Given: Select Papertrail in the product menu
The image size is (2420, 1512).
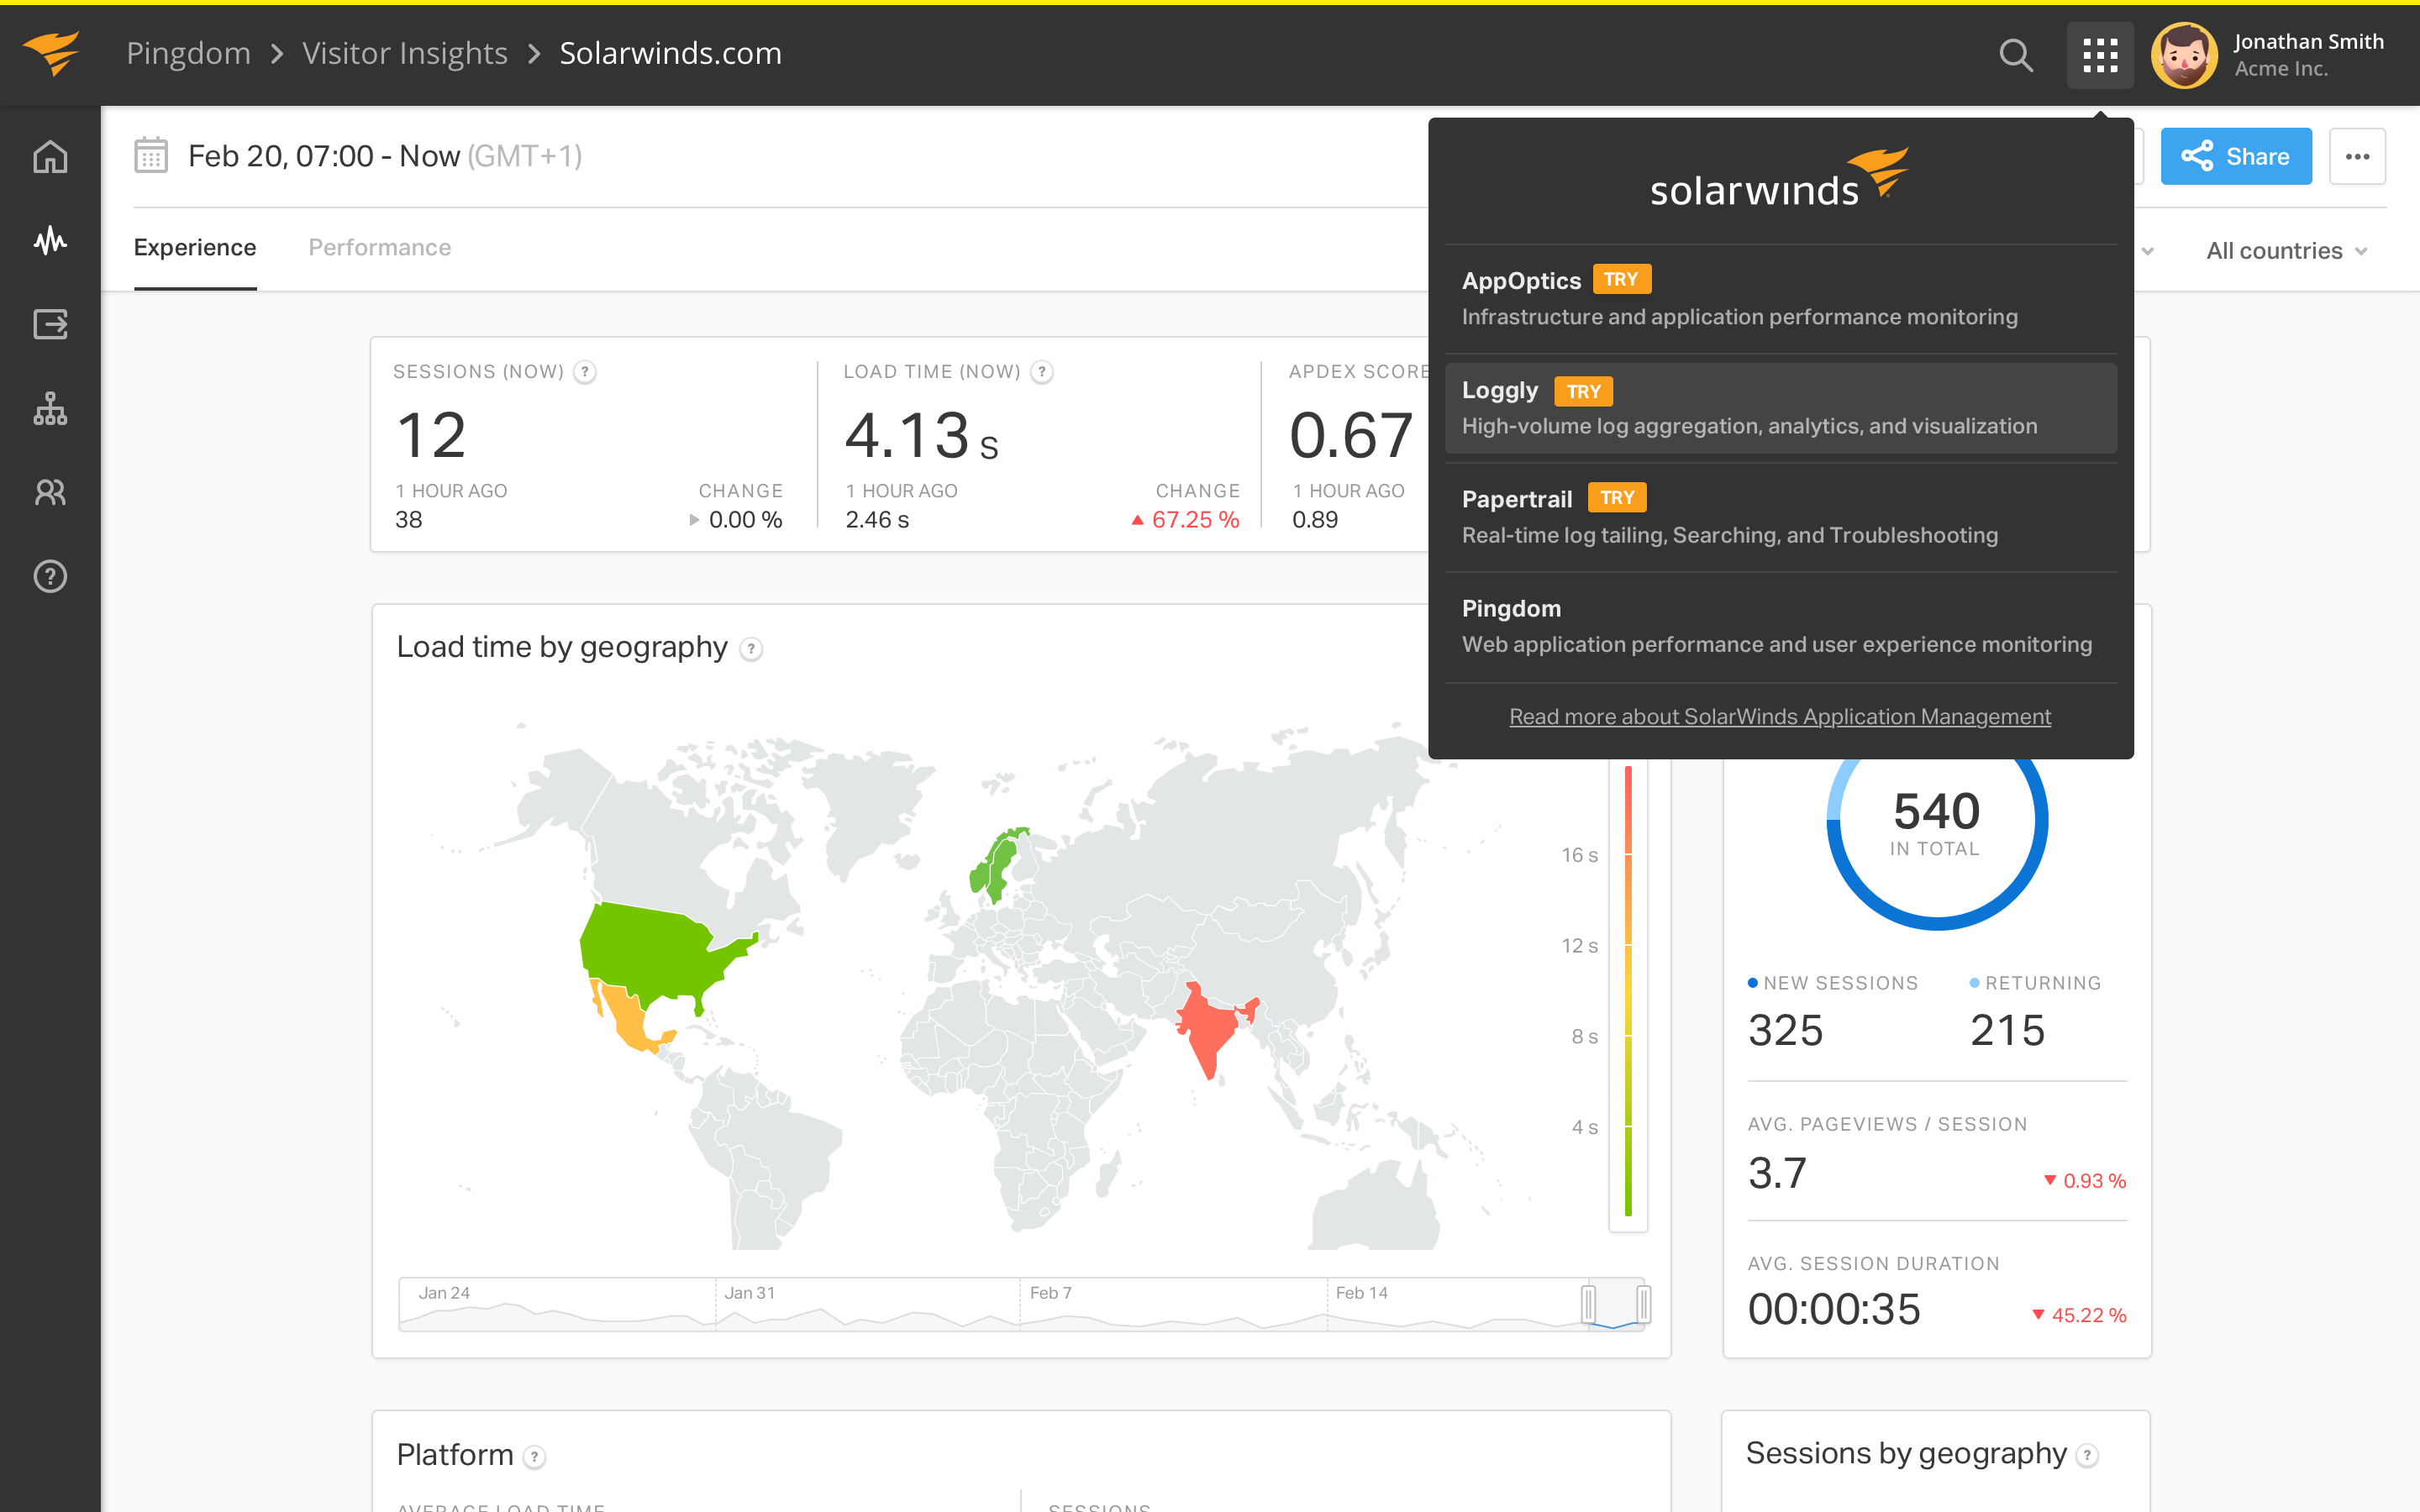Looking at the screenshot, I should (x=1781, y=517).
